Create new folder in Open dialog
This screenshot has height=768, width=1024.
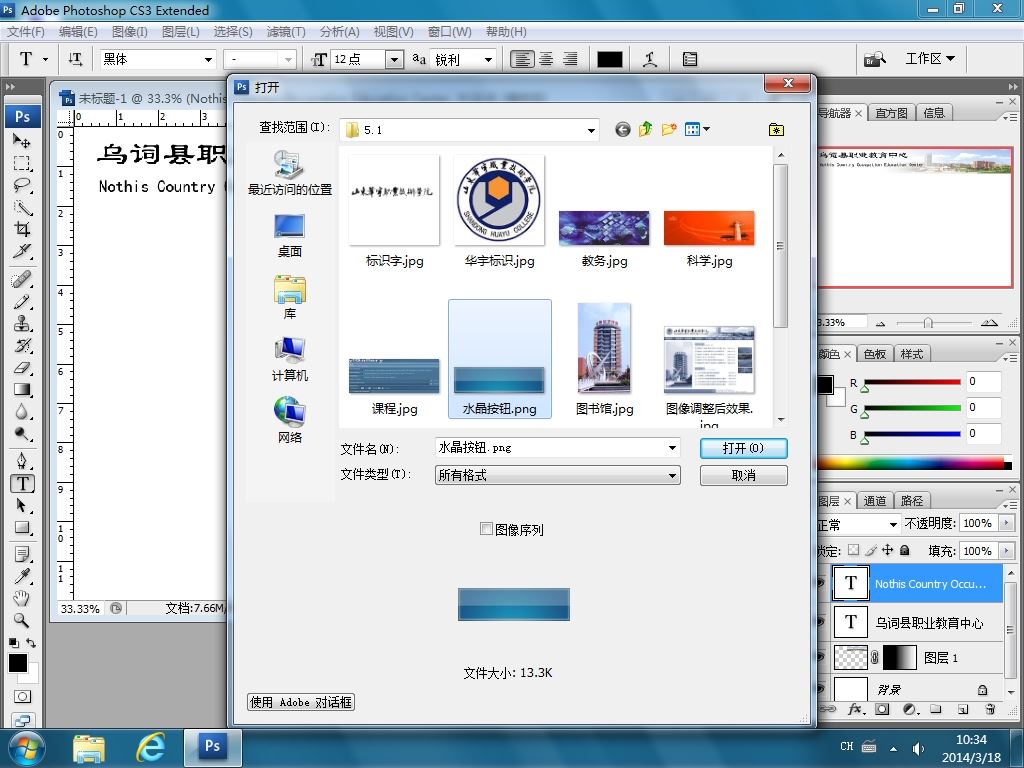click(x=668, y=129)
